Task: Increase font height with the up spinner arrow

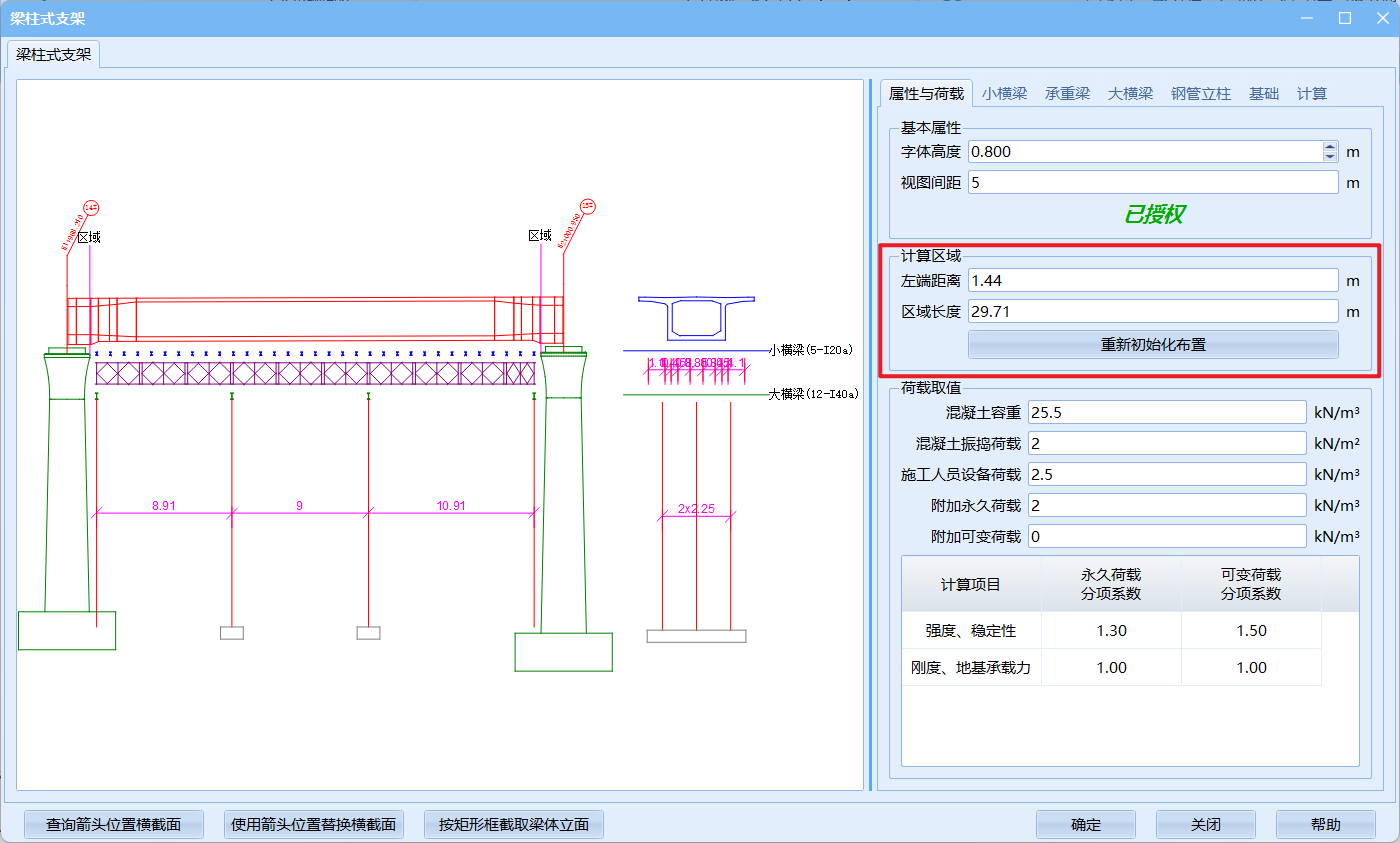Action: click(1329, 147)
